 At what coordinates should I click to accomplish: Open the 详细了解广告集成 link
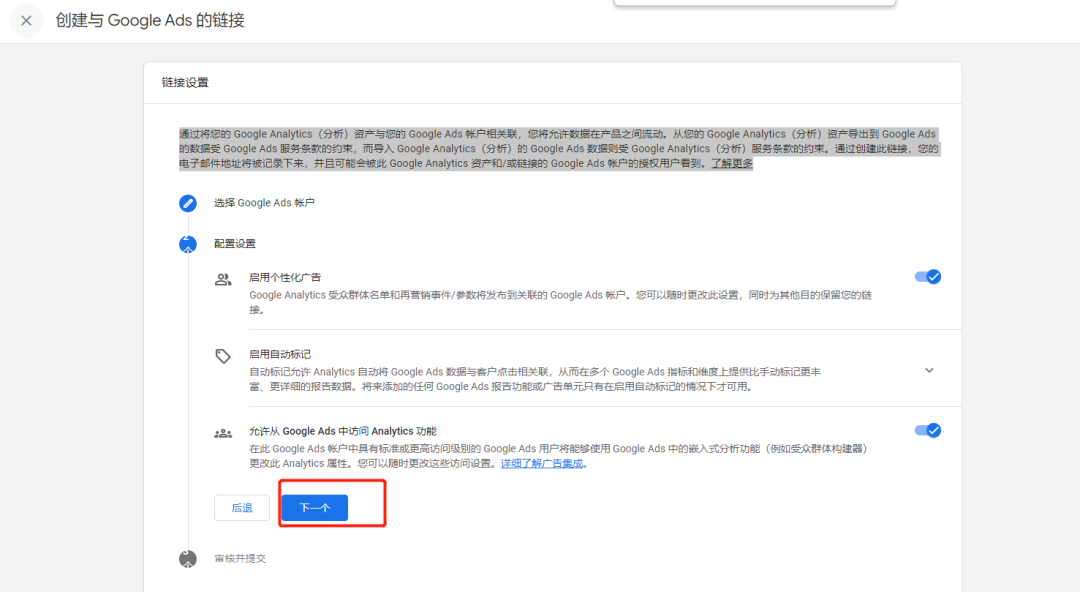[543, 463]
